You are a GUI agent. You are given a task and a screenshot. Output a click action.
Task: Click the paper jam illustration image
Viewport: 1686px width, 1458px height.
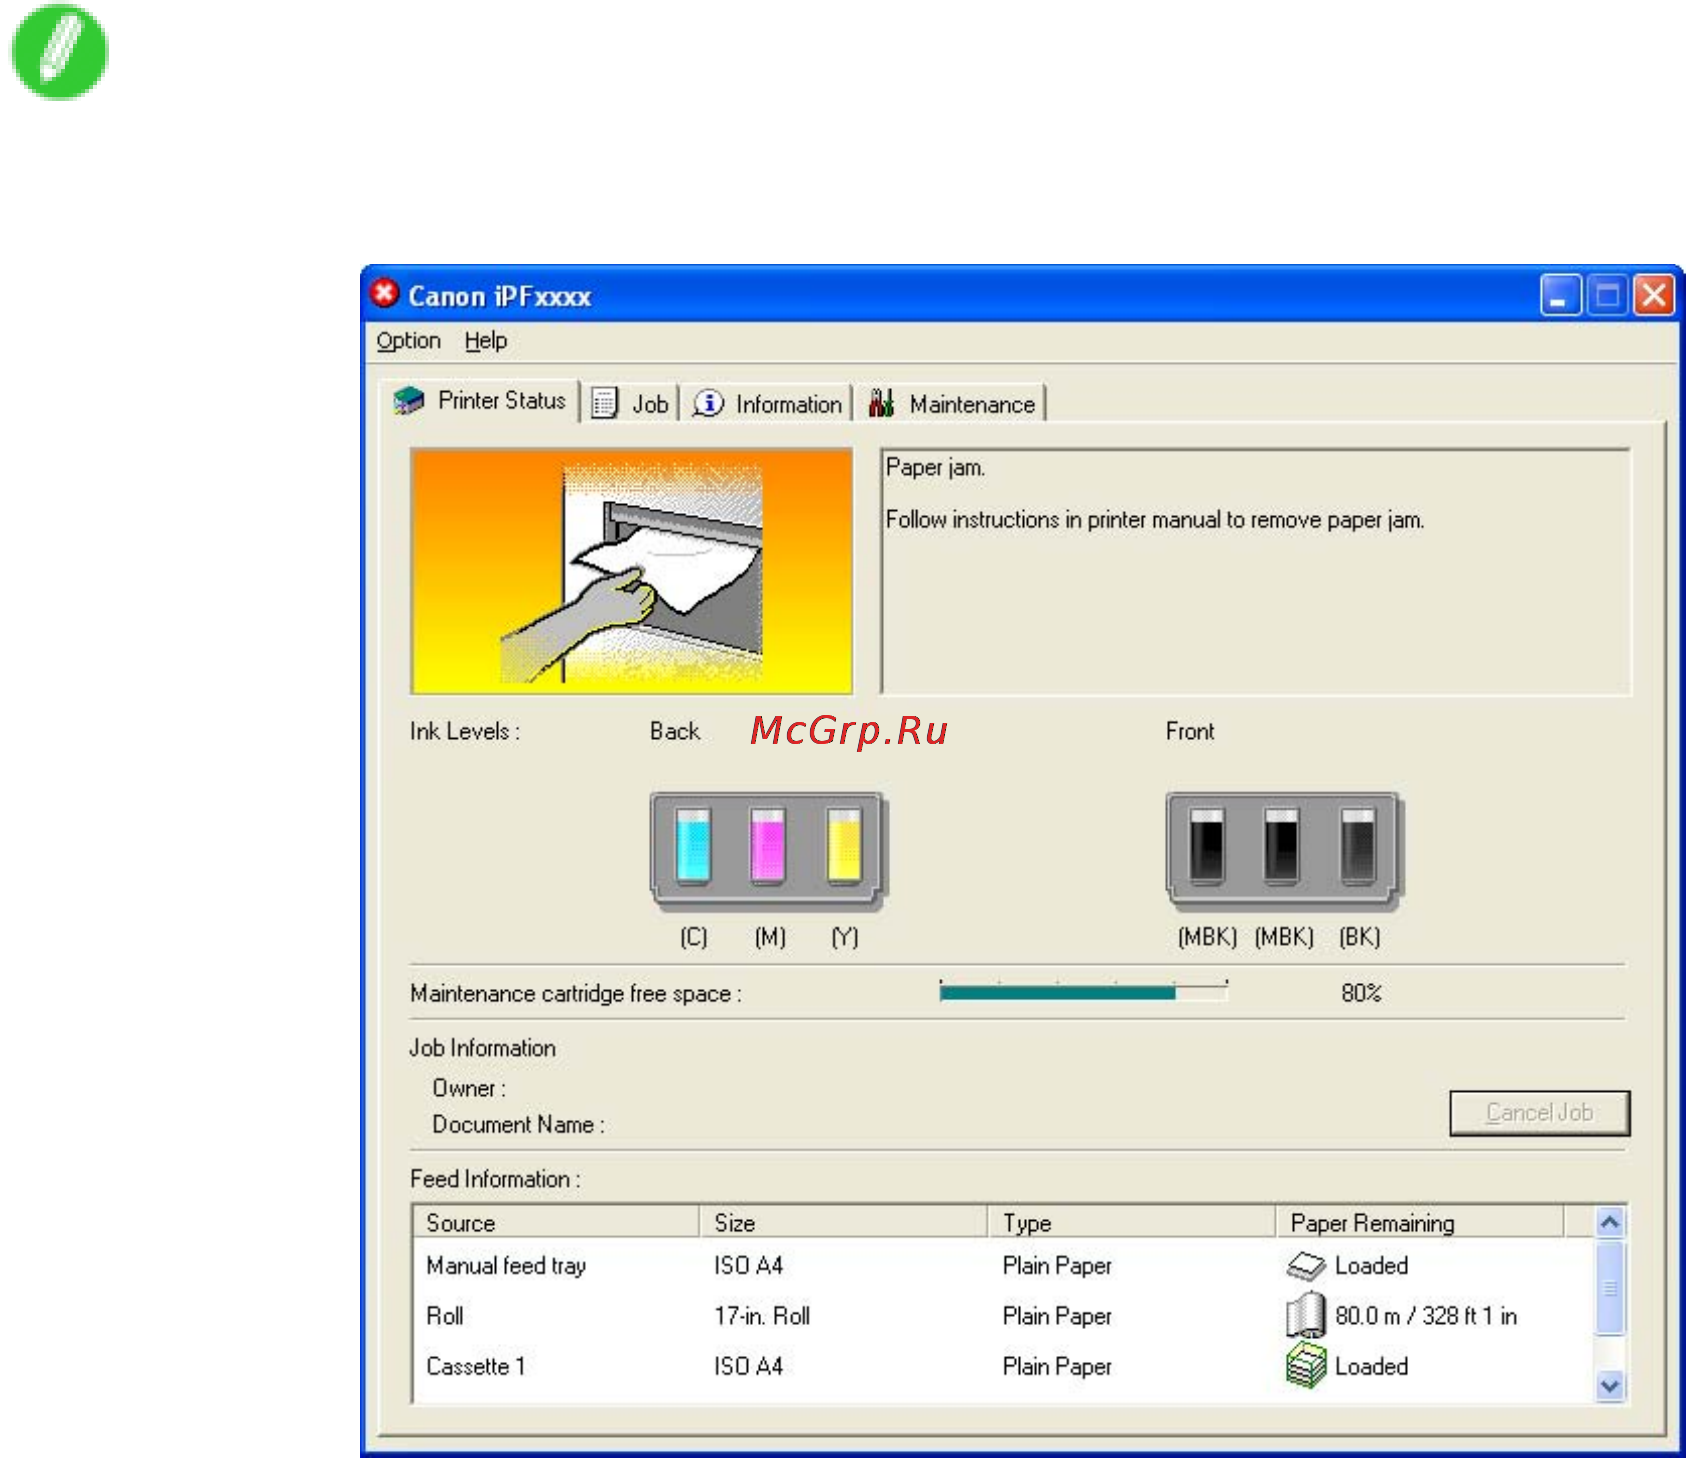coord(632,571)
